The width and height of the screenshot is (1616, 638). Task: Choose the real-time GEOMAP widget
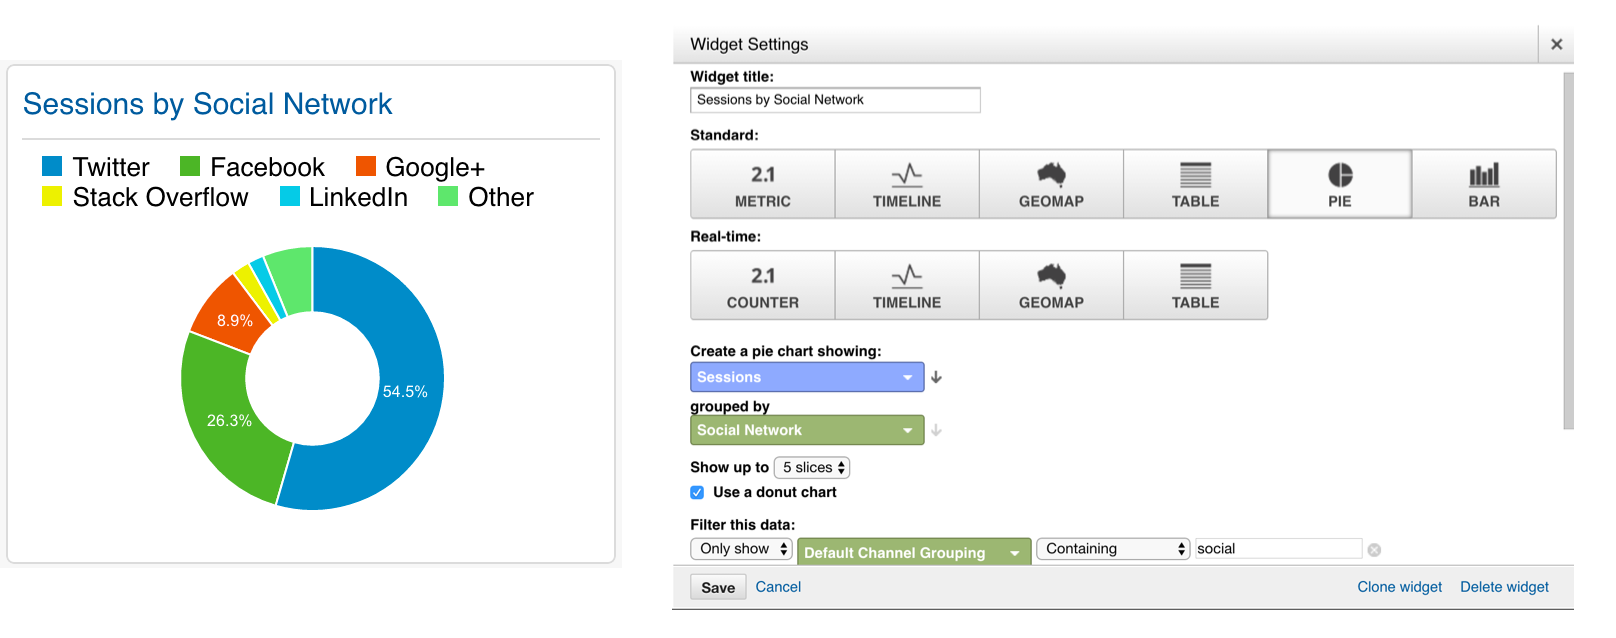coord(1051,285)
